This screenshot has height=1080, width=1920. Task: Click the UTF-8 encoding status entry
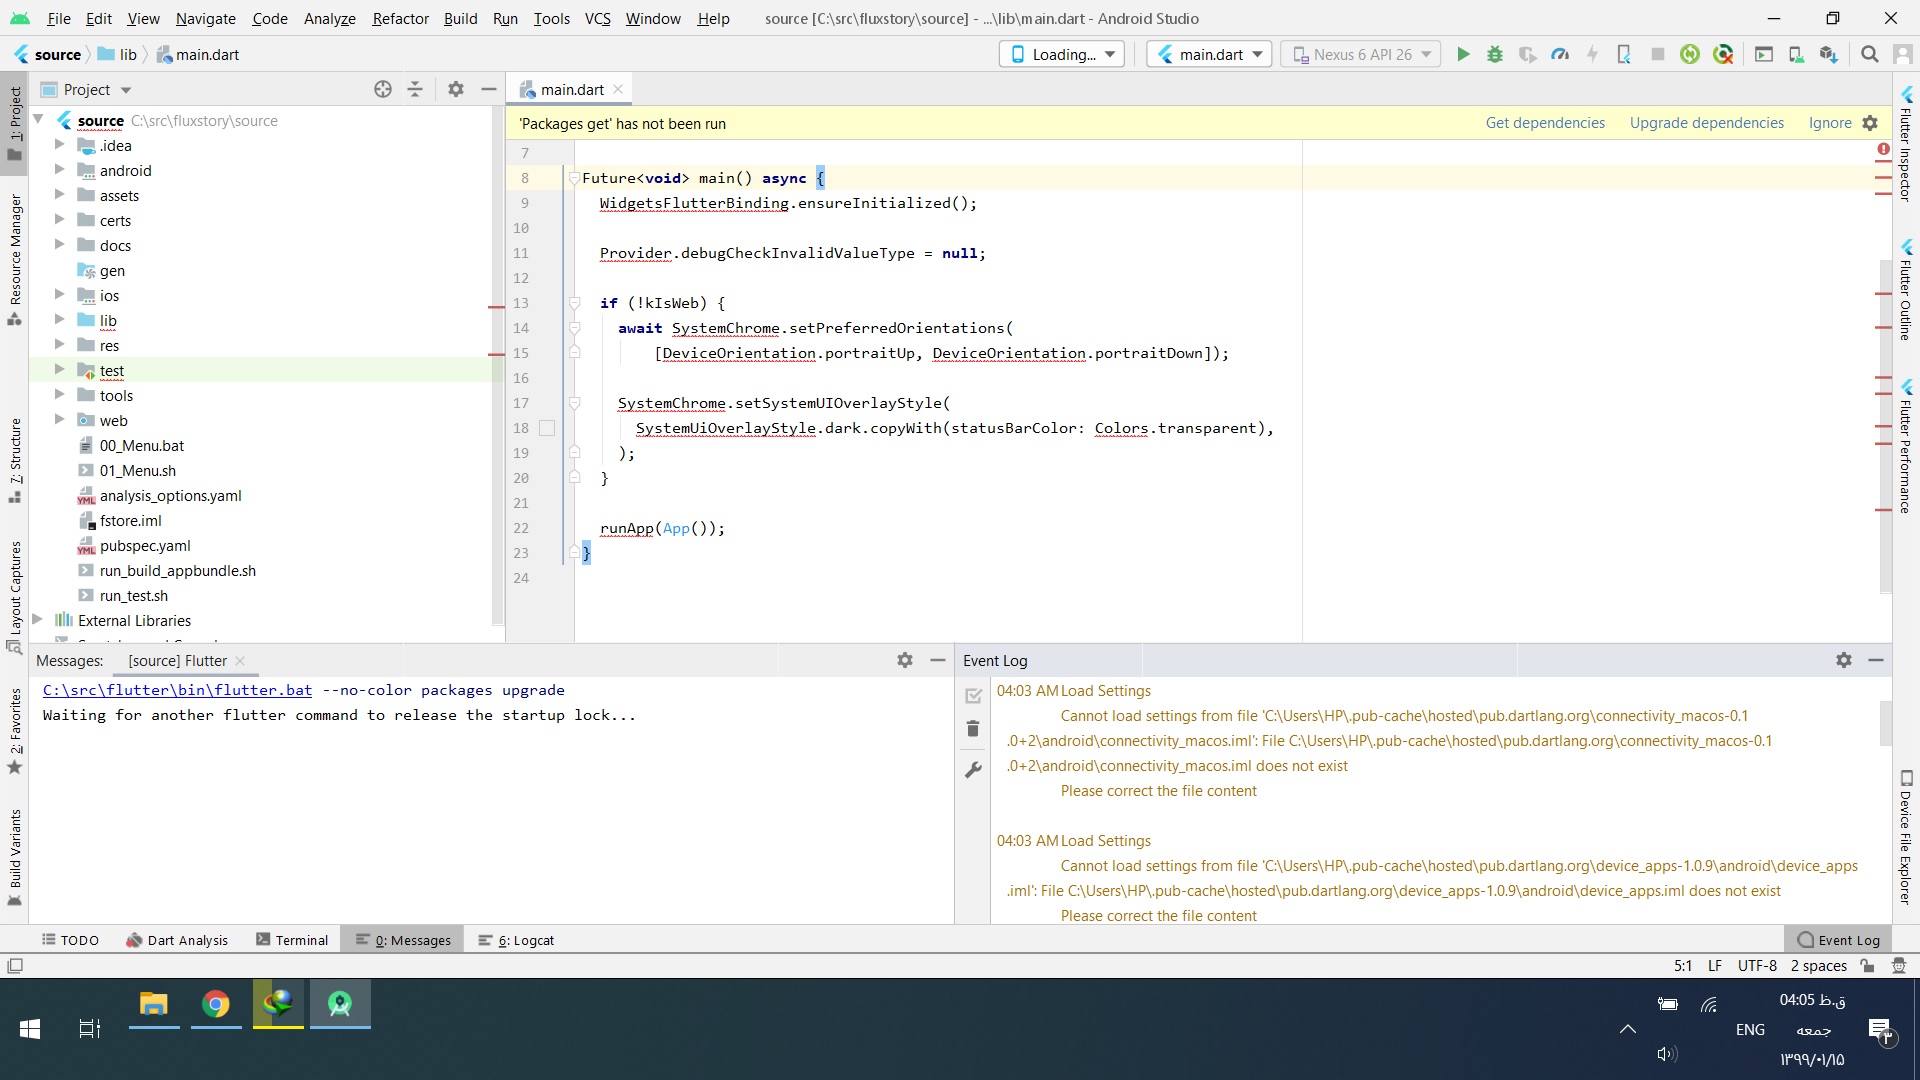point(1757,966)
